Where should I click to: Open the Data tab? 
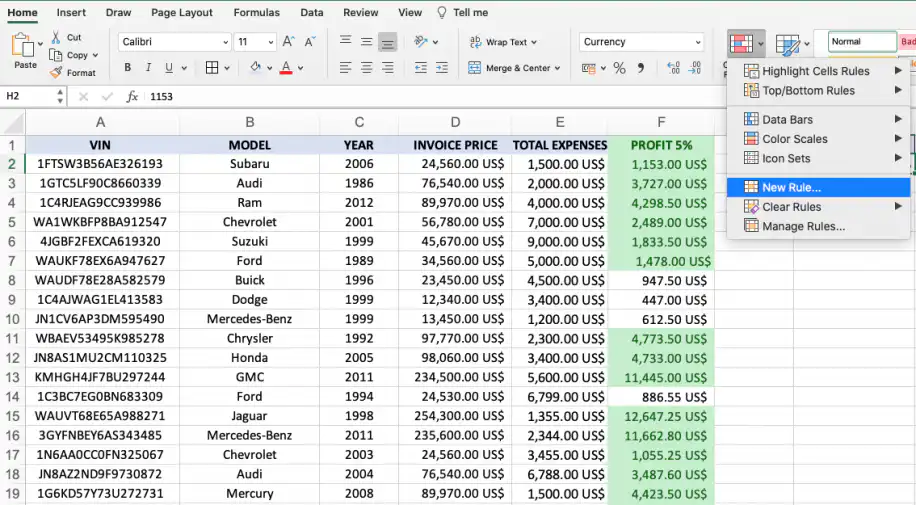(312, 12)
